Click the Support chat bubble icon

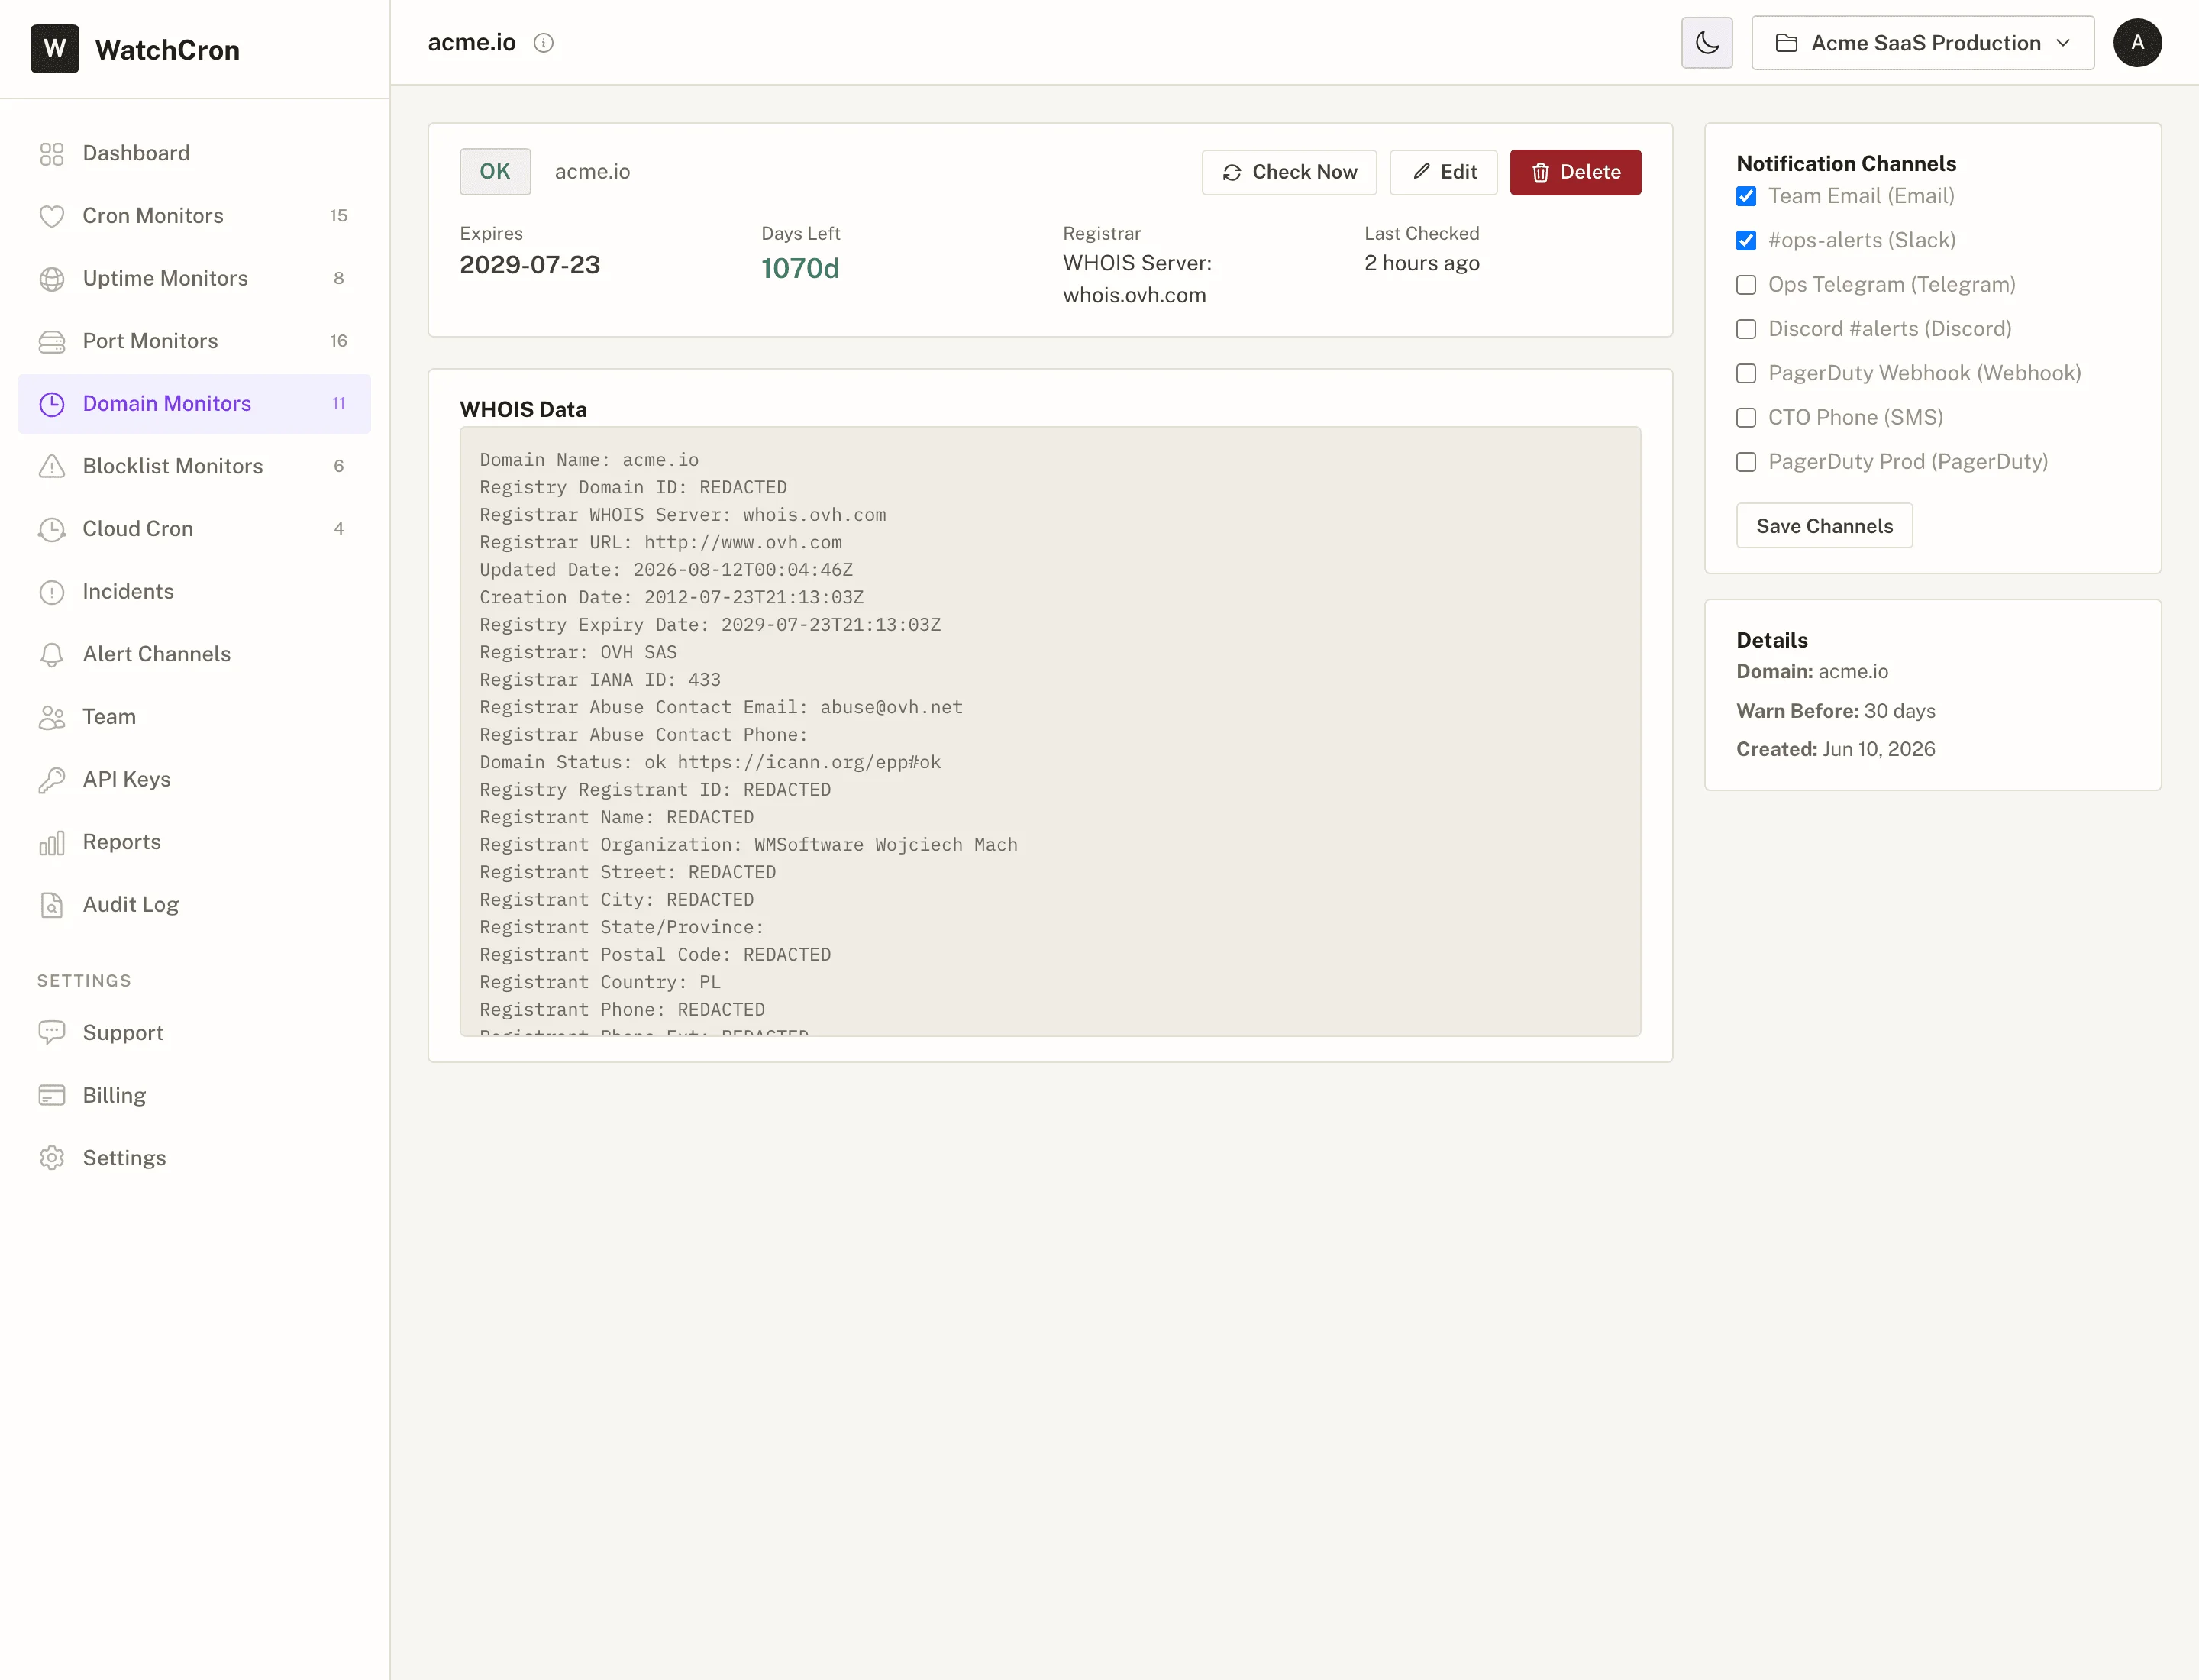52,1033
